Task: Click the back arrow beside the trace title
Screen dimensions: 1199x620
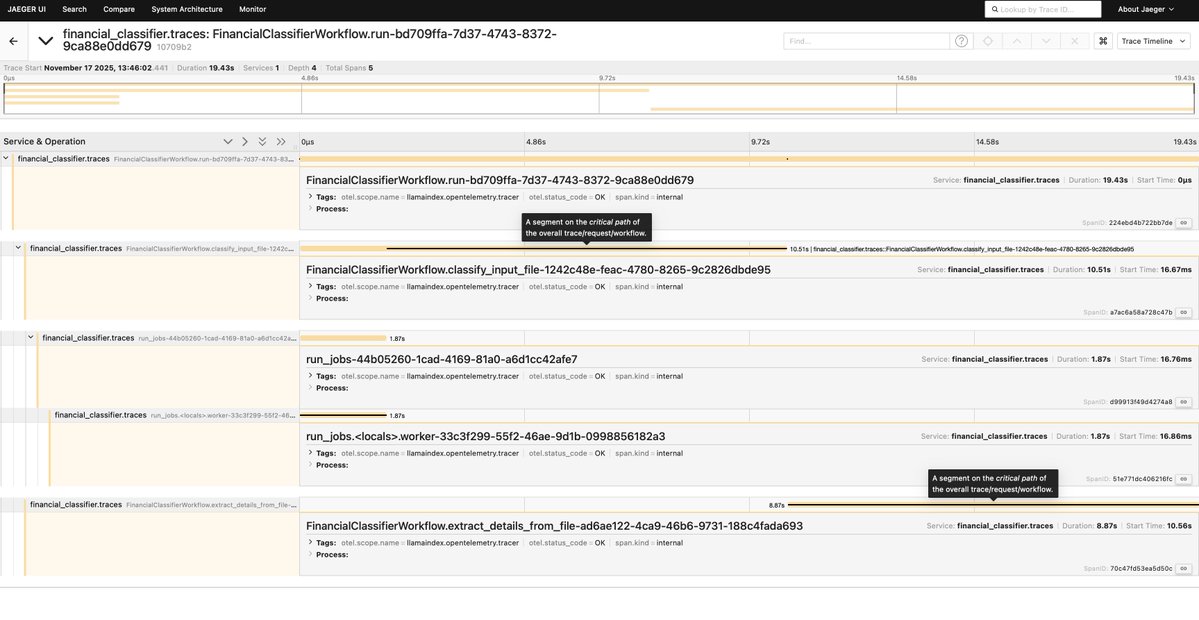Action: (11, 40)
